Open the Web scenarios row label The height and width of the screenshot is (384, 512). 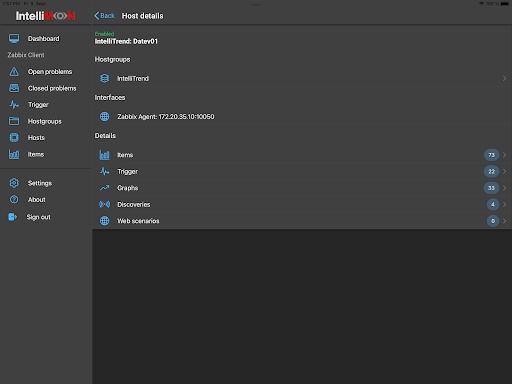[138, 221]
